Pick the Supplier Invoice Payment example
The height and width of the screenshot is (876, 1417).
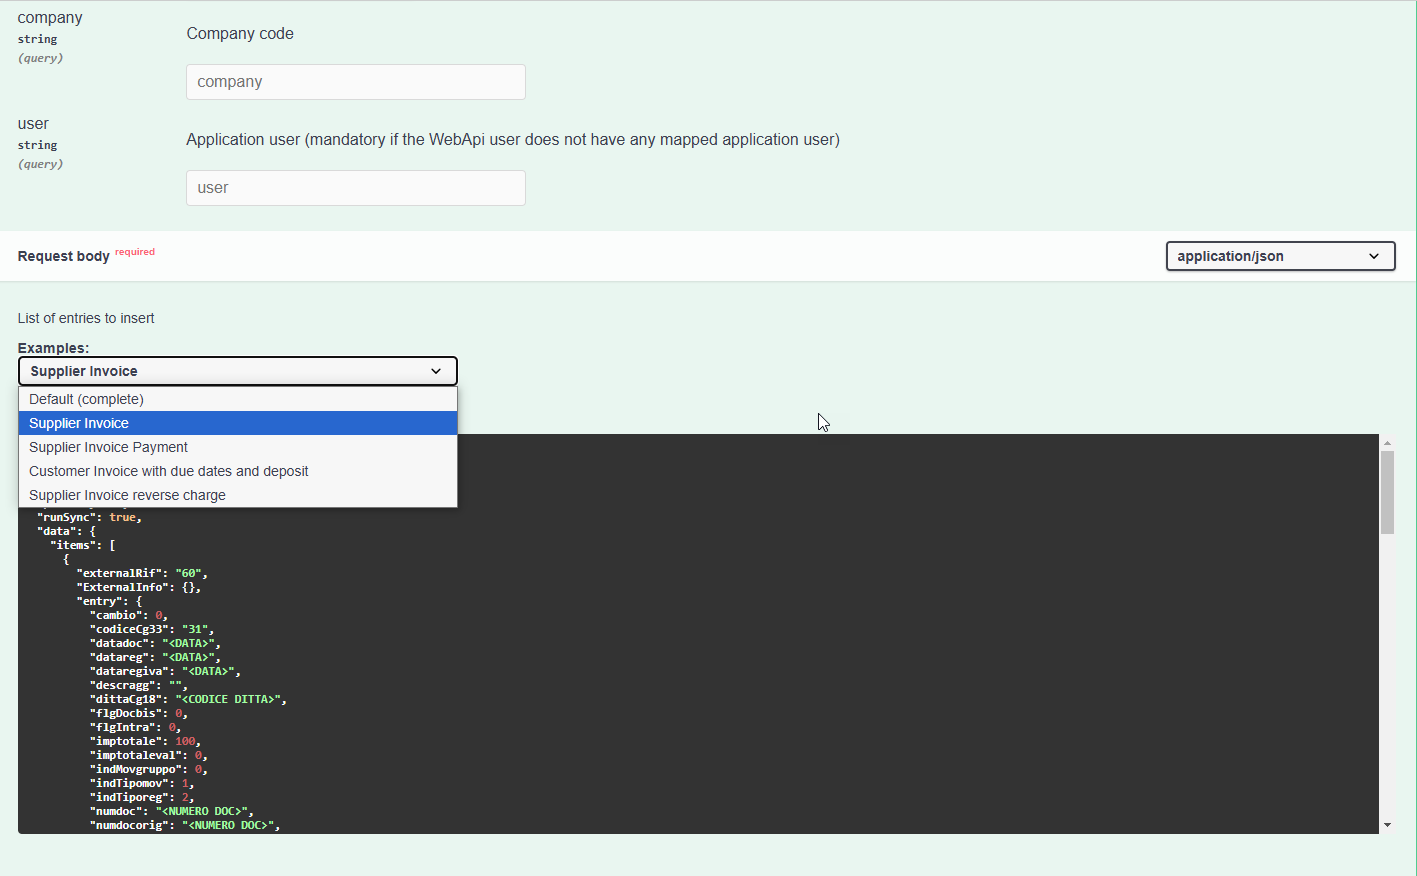click(x=108, y=447)
